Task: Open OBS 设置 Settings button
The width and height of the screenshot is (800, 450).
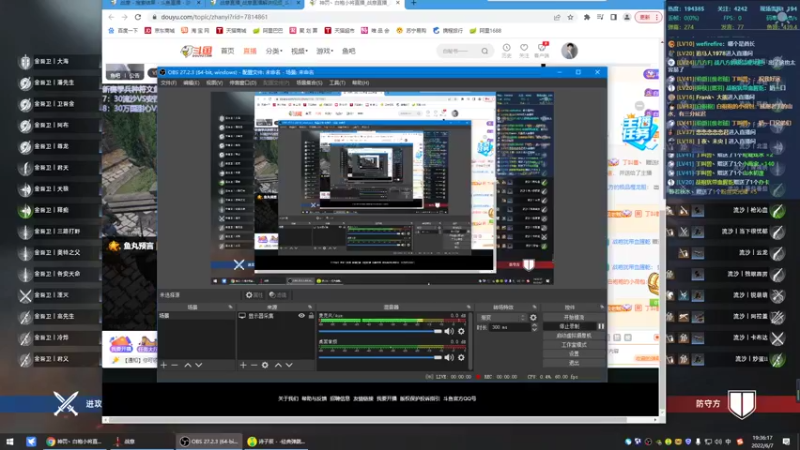Action: (574, 354)
